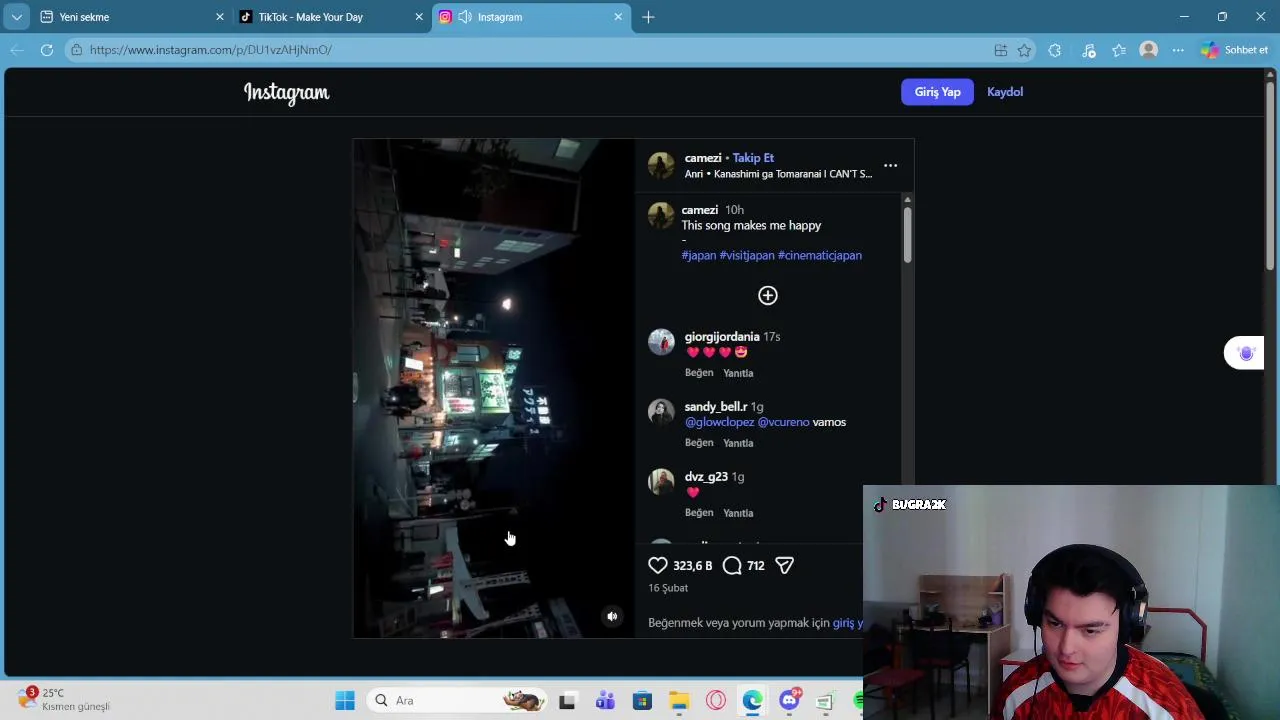View site information lock icon
This screenshot has height=720, width=1280.
(x=76, y=50)
